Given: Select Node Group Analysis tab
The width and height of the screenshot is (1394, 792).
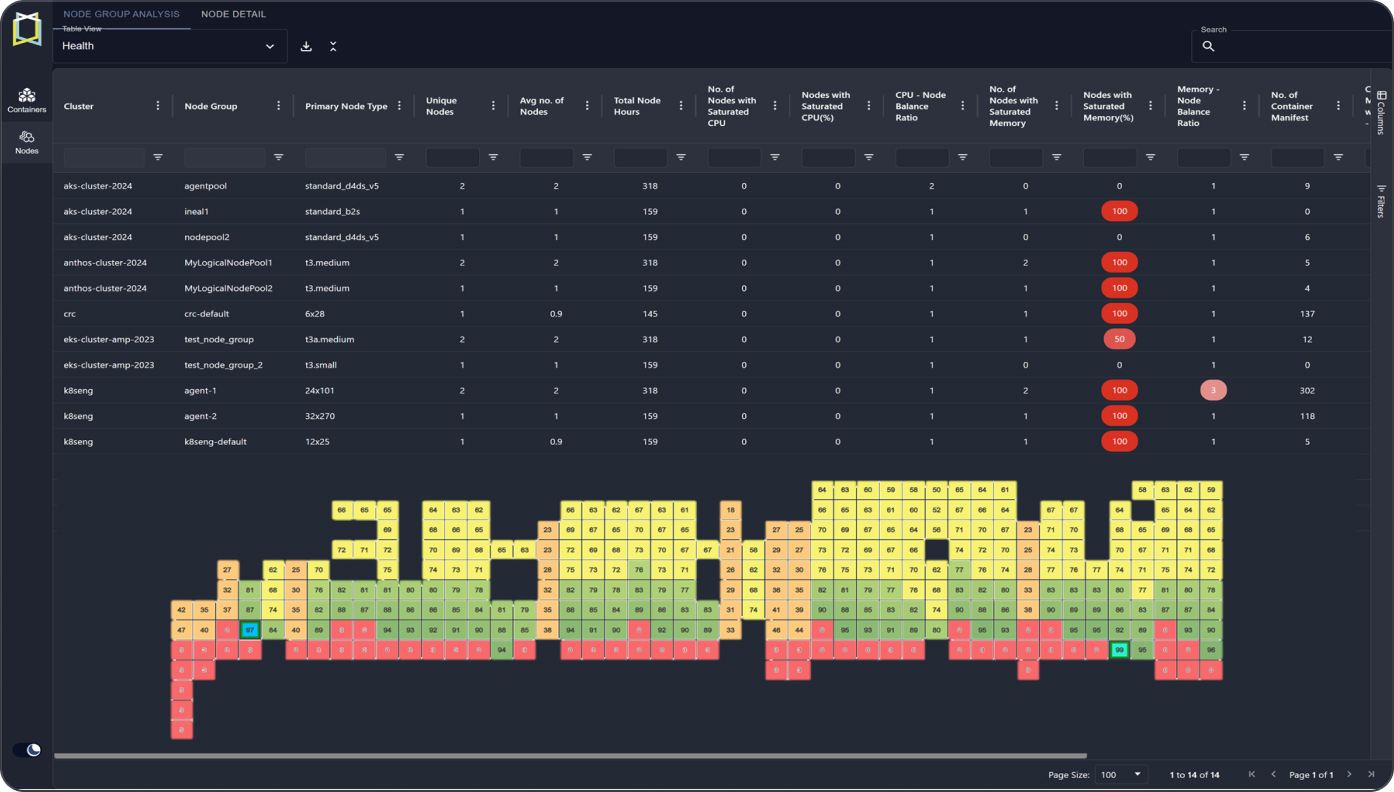Looking at the screenshot, I should click(x=121, y=14).
